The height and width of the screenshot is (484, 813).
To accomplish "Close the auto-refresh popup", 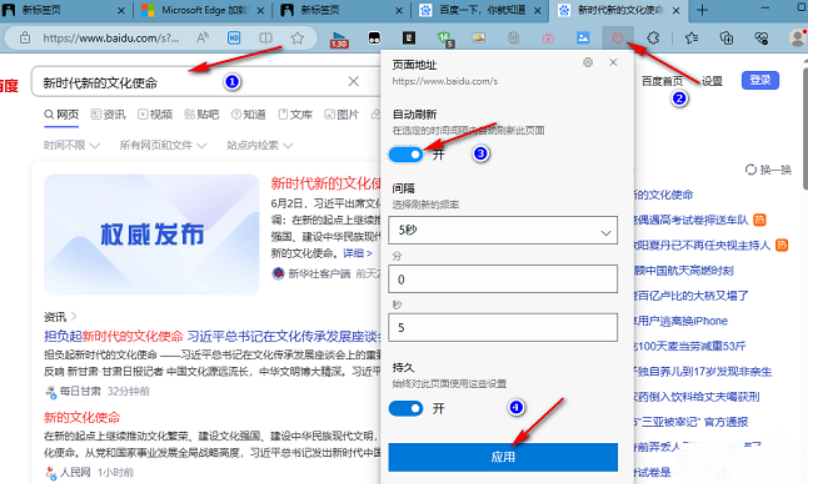I will [613, 62].
